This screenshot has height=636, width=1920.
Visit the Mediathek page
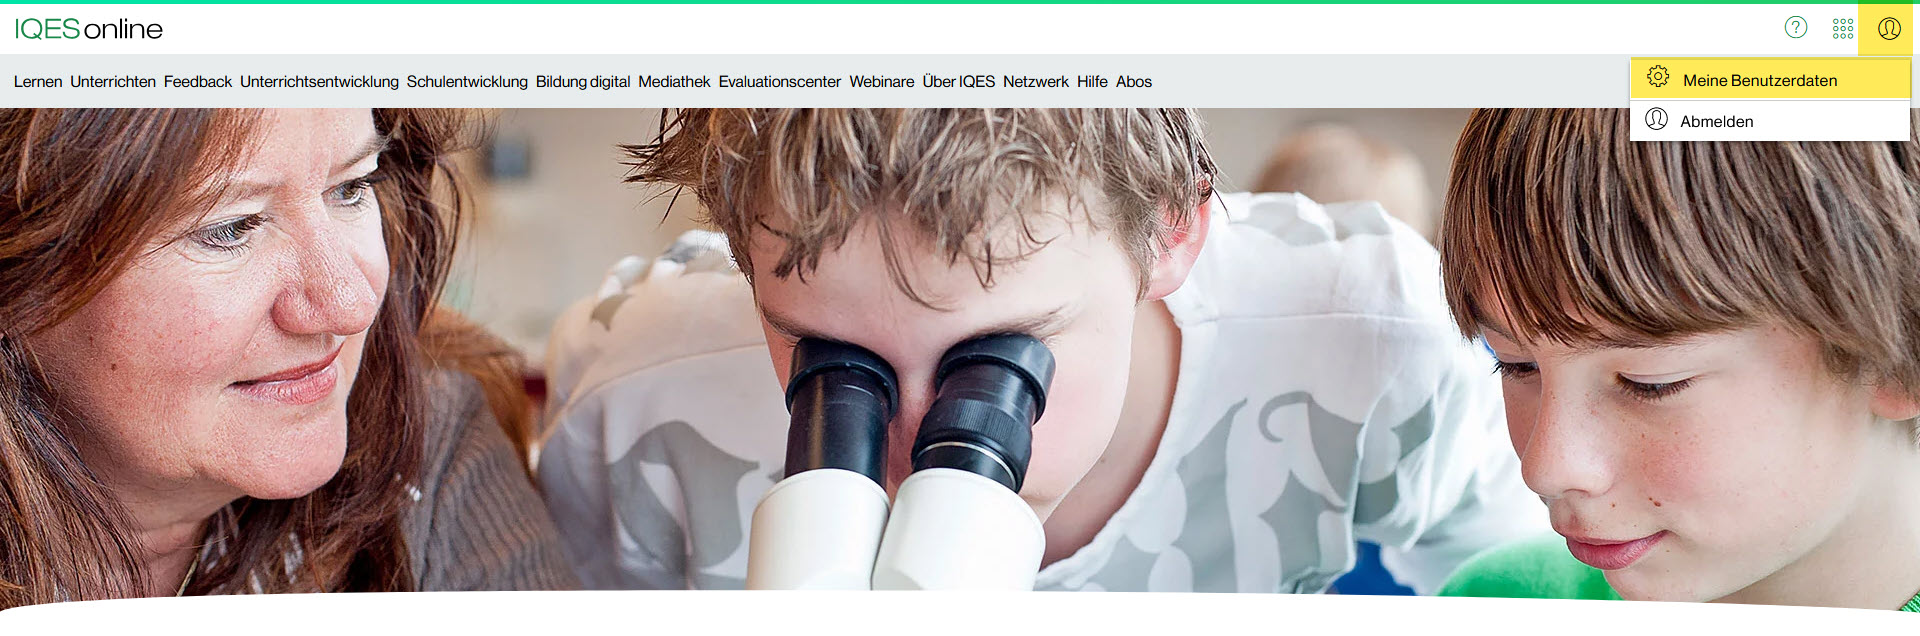[674, 82]
